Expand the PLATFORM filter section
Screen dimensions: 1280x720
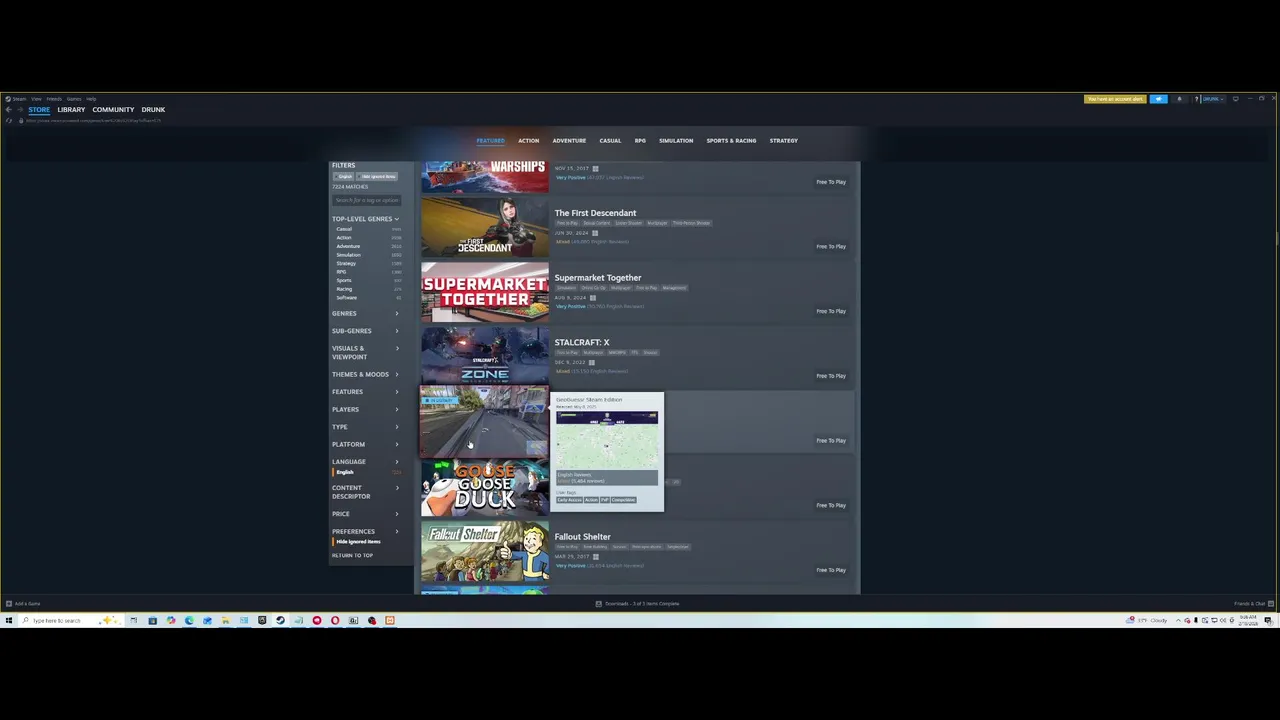point(366,444)
